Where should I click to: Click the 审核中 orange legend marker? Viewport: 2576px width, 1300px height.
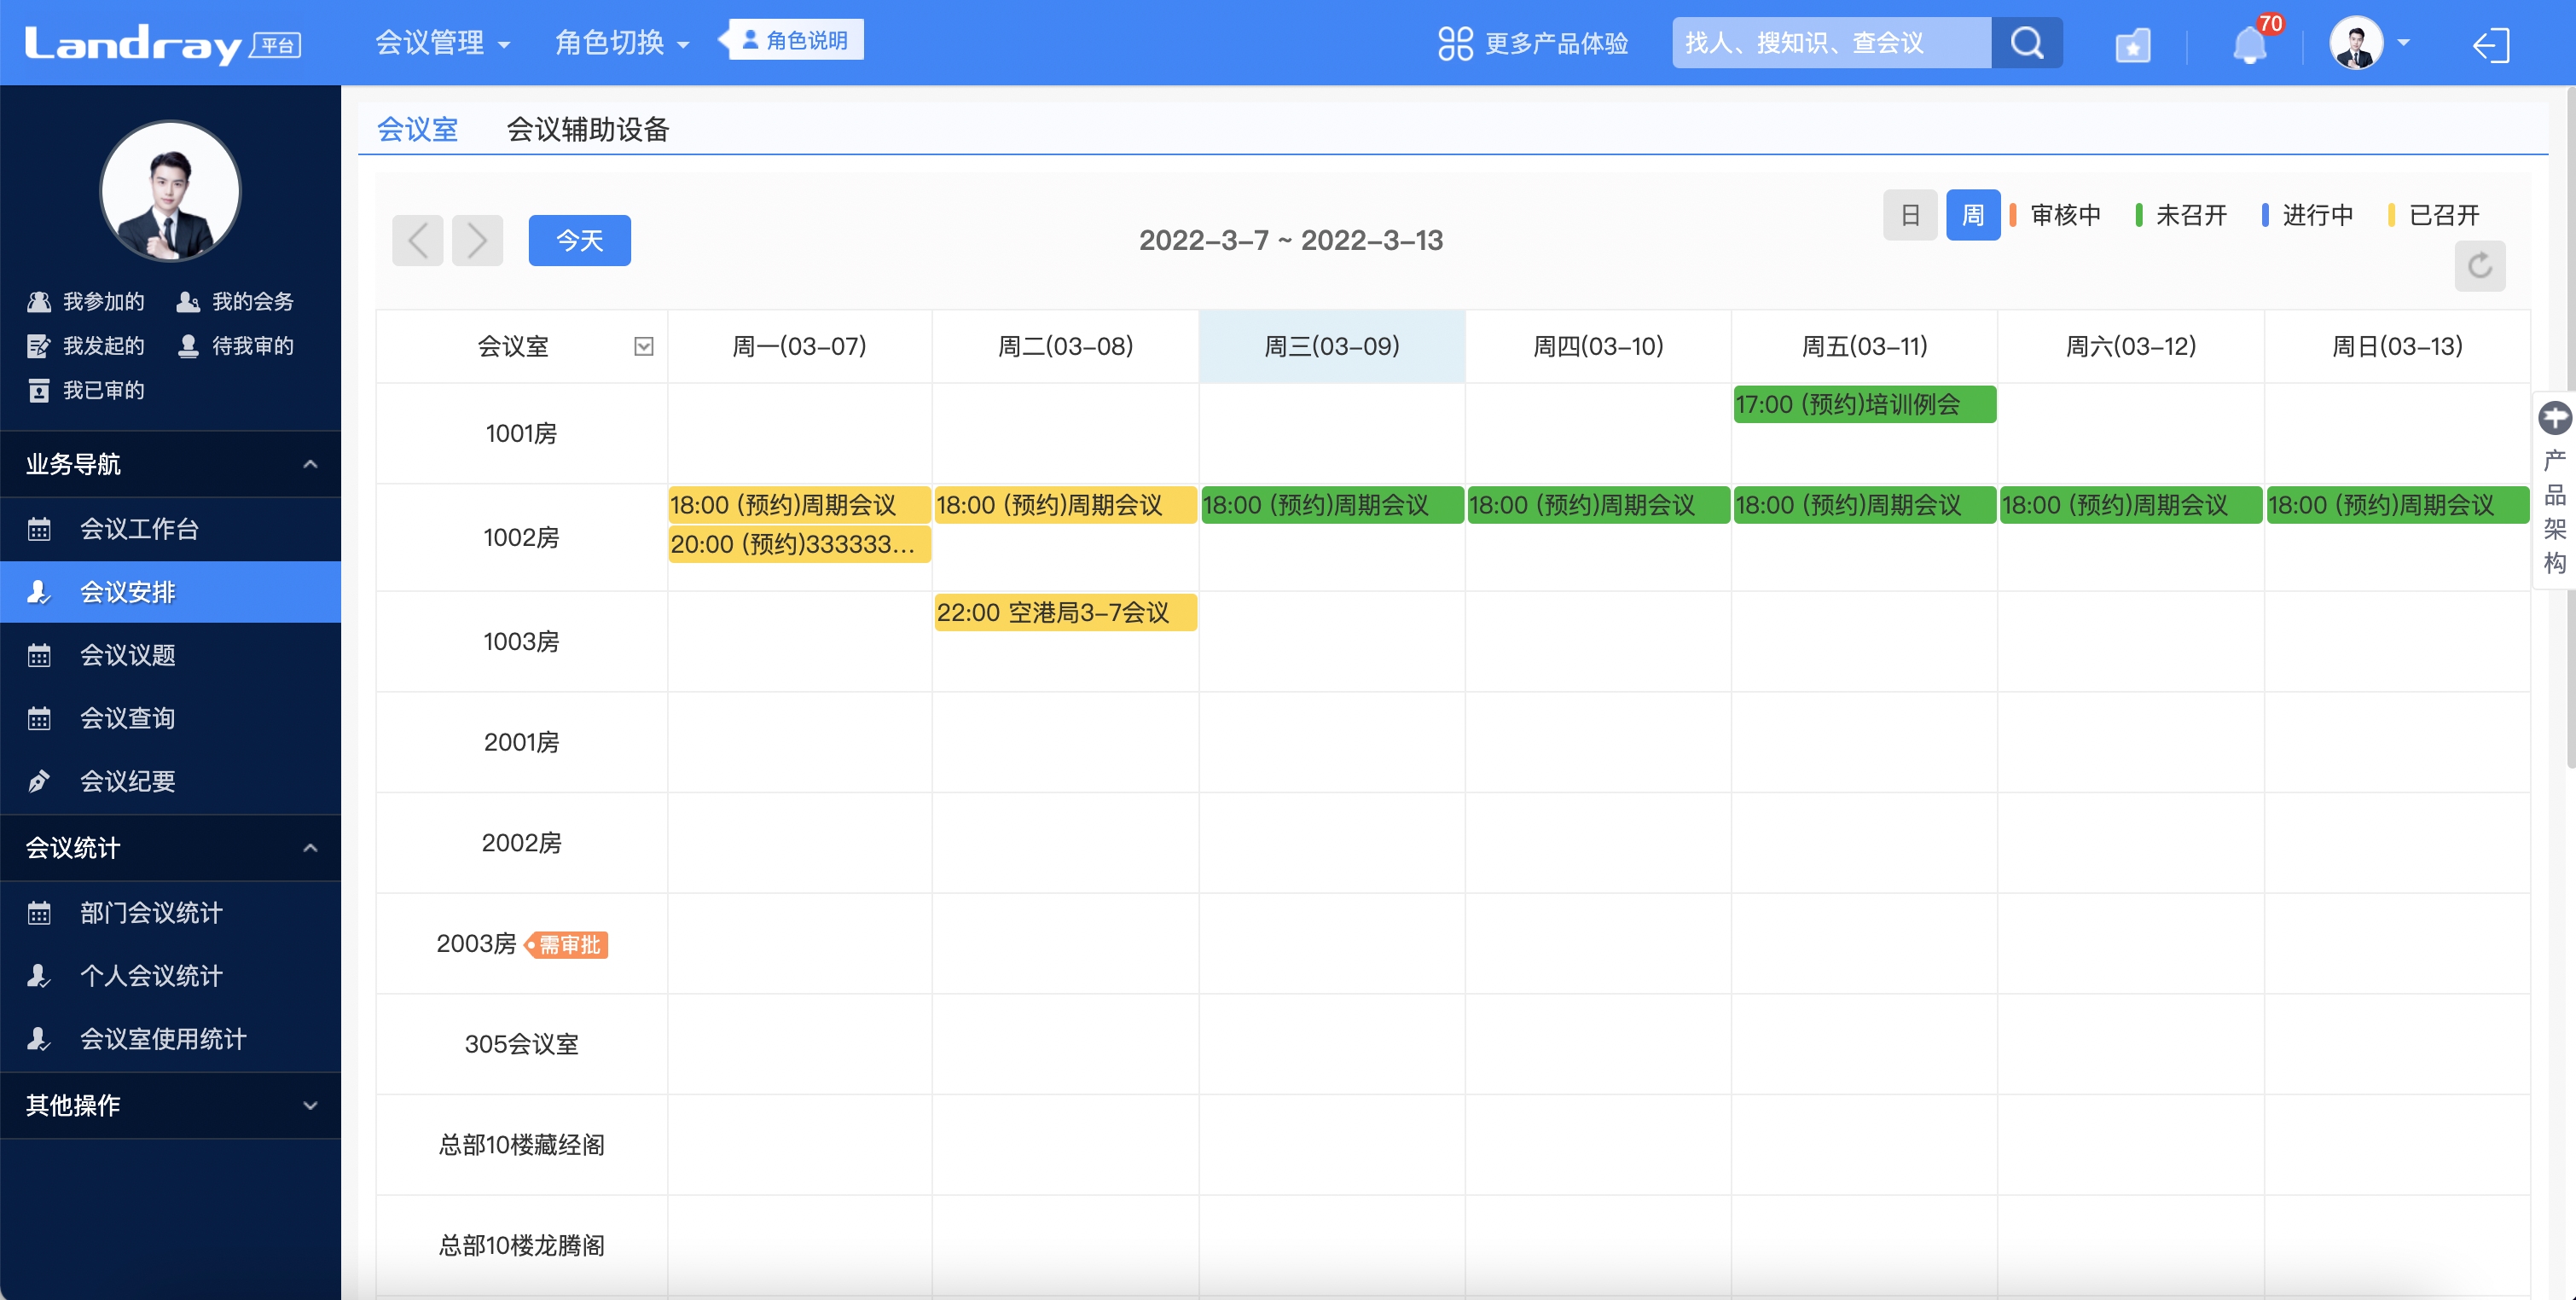coord(2013,215)
